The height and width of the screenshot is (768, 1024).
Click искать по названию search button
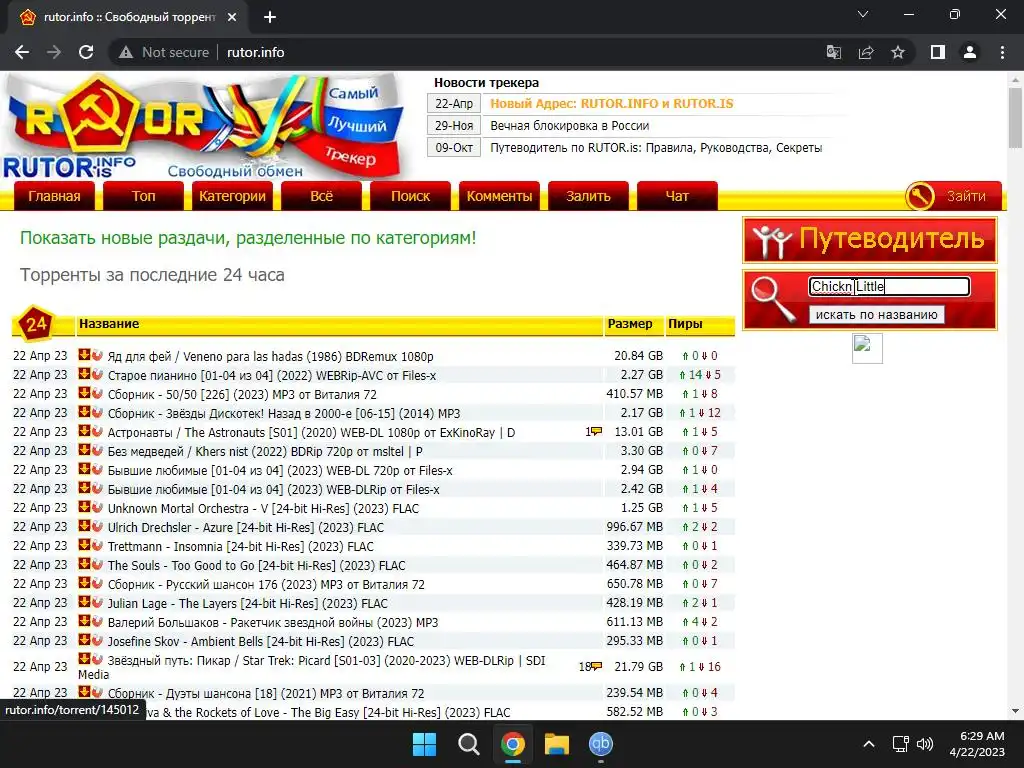click(876, 315)
